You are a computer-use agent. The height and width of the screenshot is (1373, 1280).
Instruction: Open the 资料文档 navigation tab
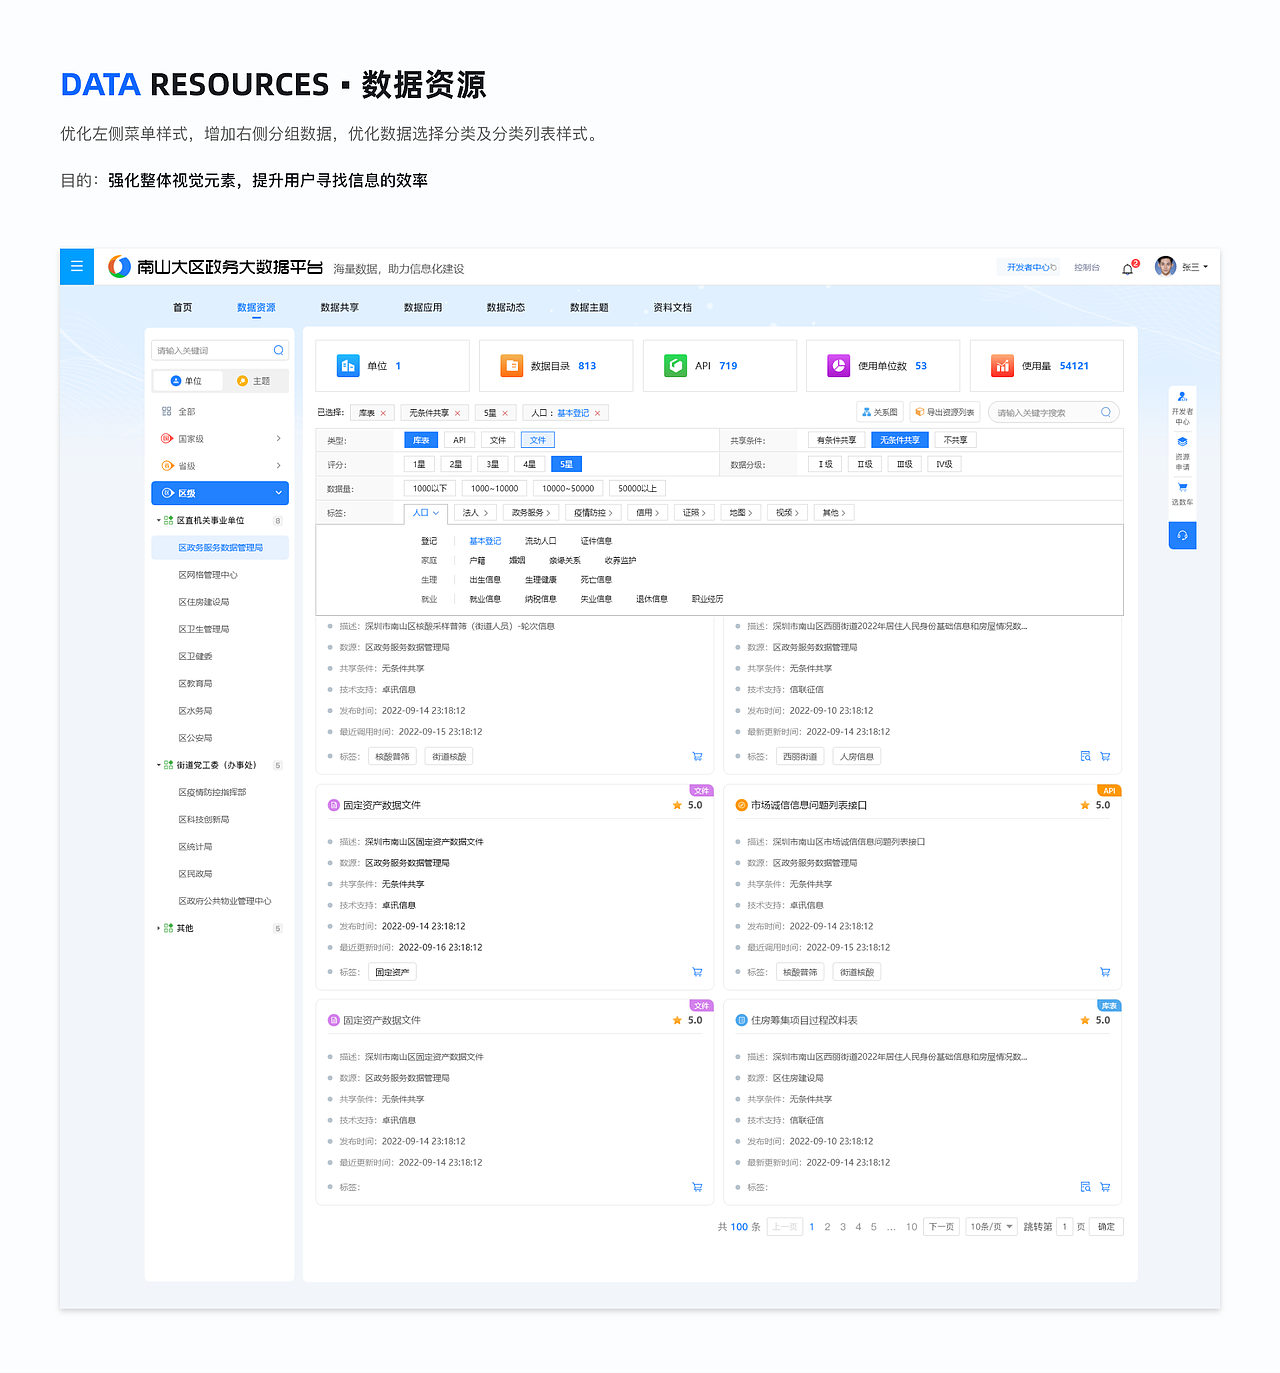(673, 308)
